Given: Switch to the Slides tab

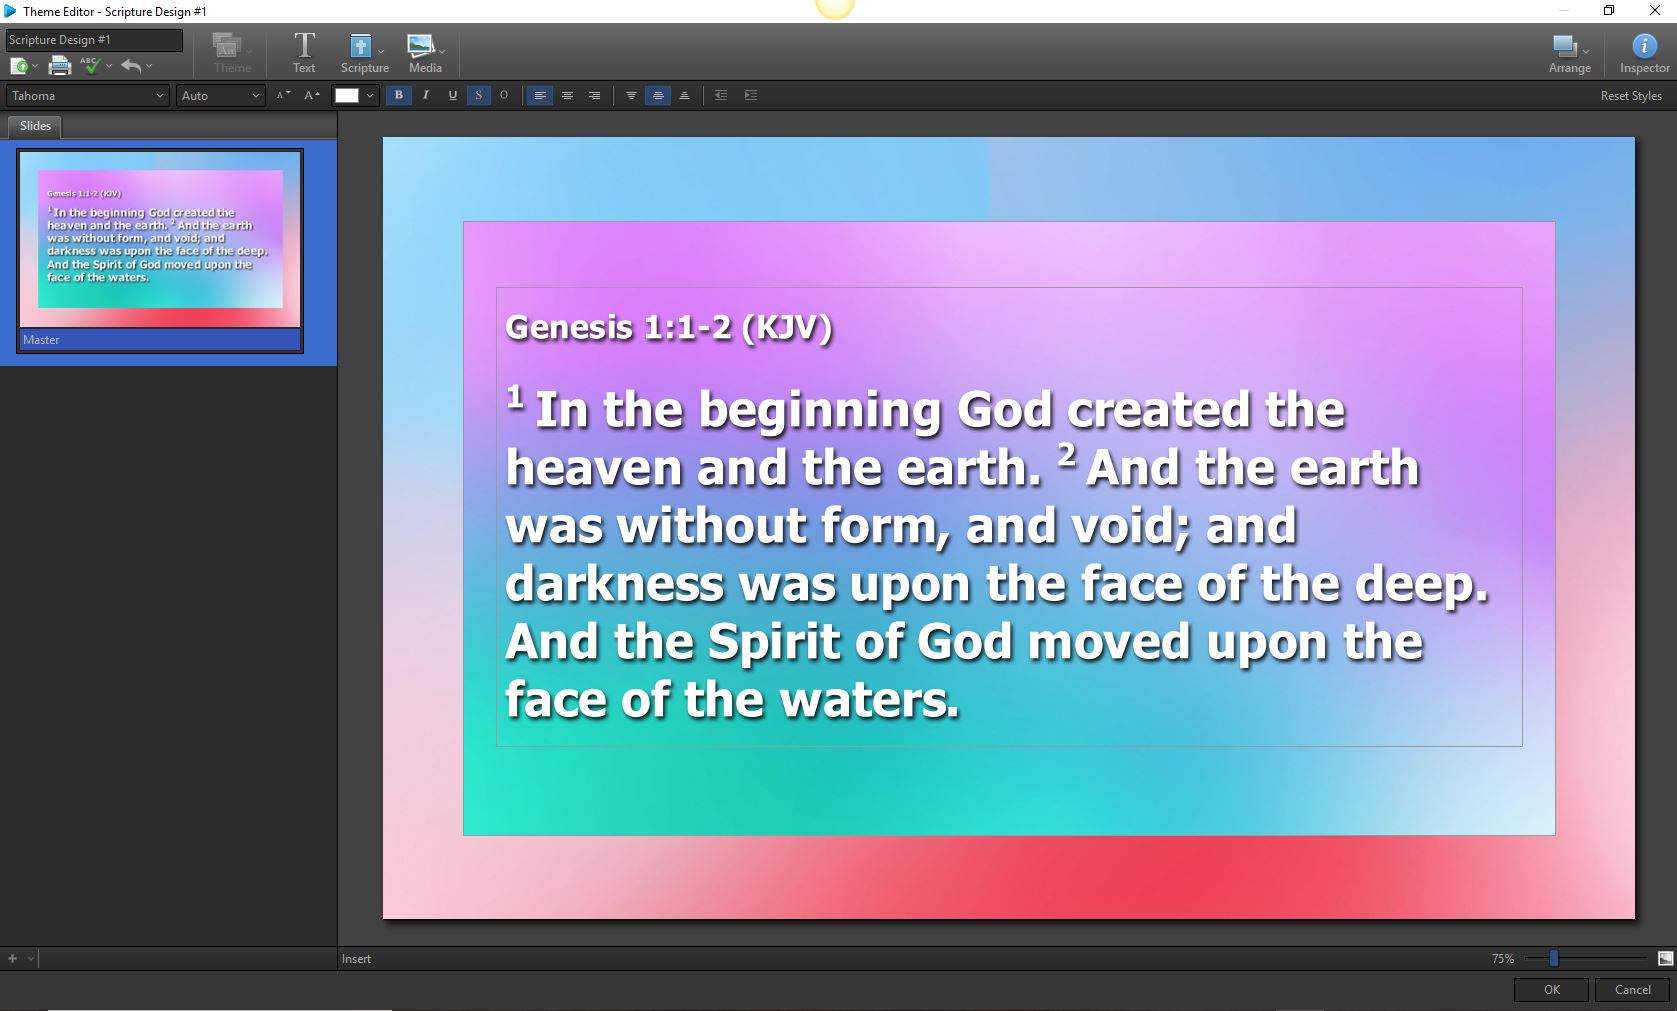Looking at the screenshot, I should pyautogui.click(x=34, y=126).
